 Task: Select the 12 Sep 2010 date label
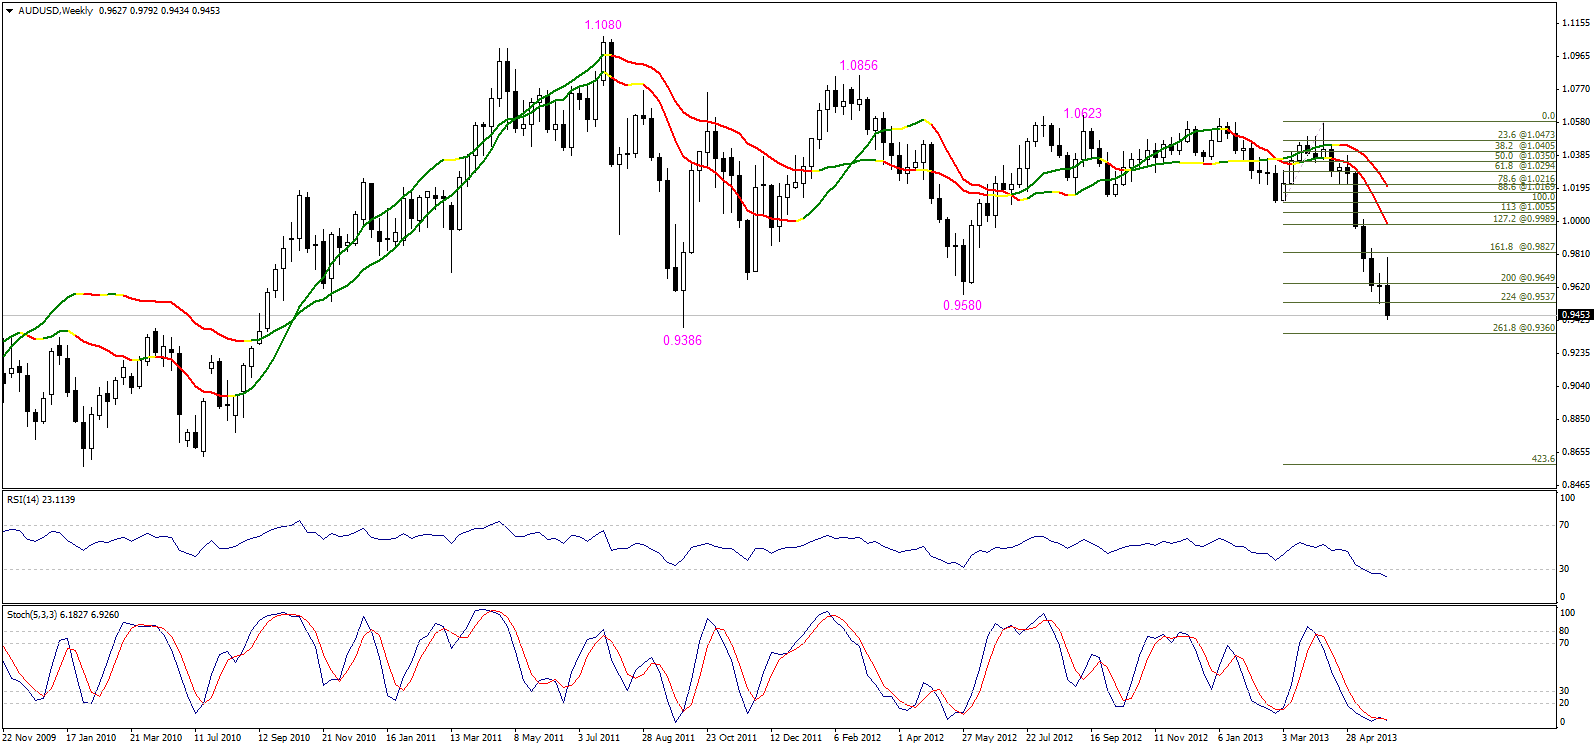(x=284, y=738)
